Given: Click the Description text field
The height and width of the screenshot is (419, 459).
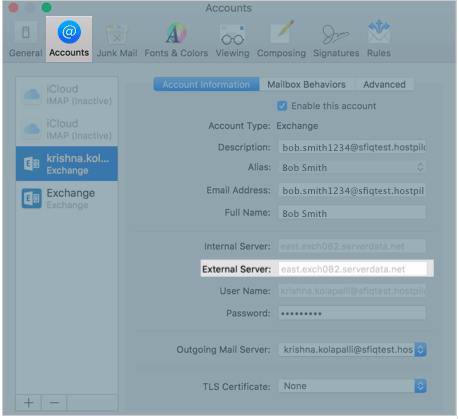Looking at the screenshot, I should click(x=352, y=147).
